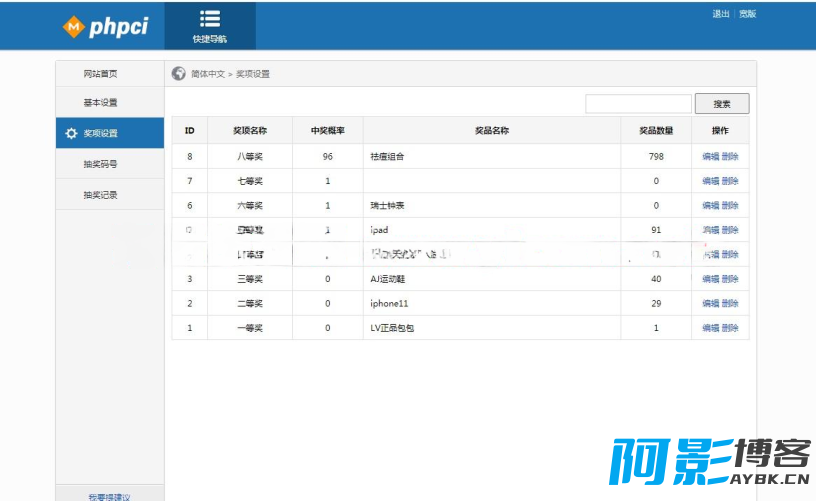Screen dimensions: 816x501
Task: Click the 搜索 button
Action: [x=722, y=104]
